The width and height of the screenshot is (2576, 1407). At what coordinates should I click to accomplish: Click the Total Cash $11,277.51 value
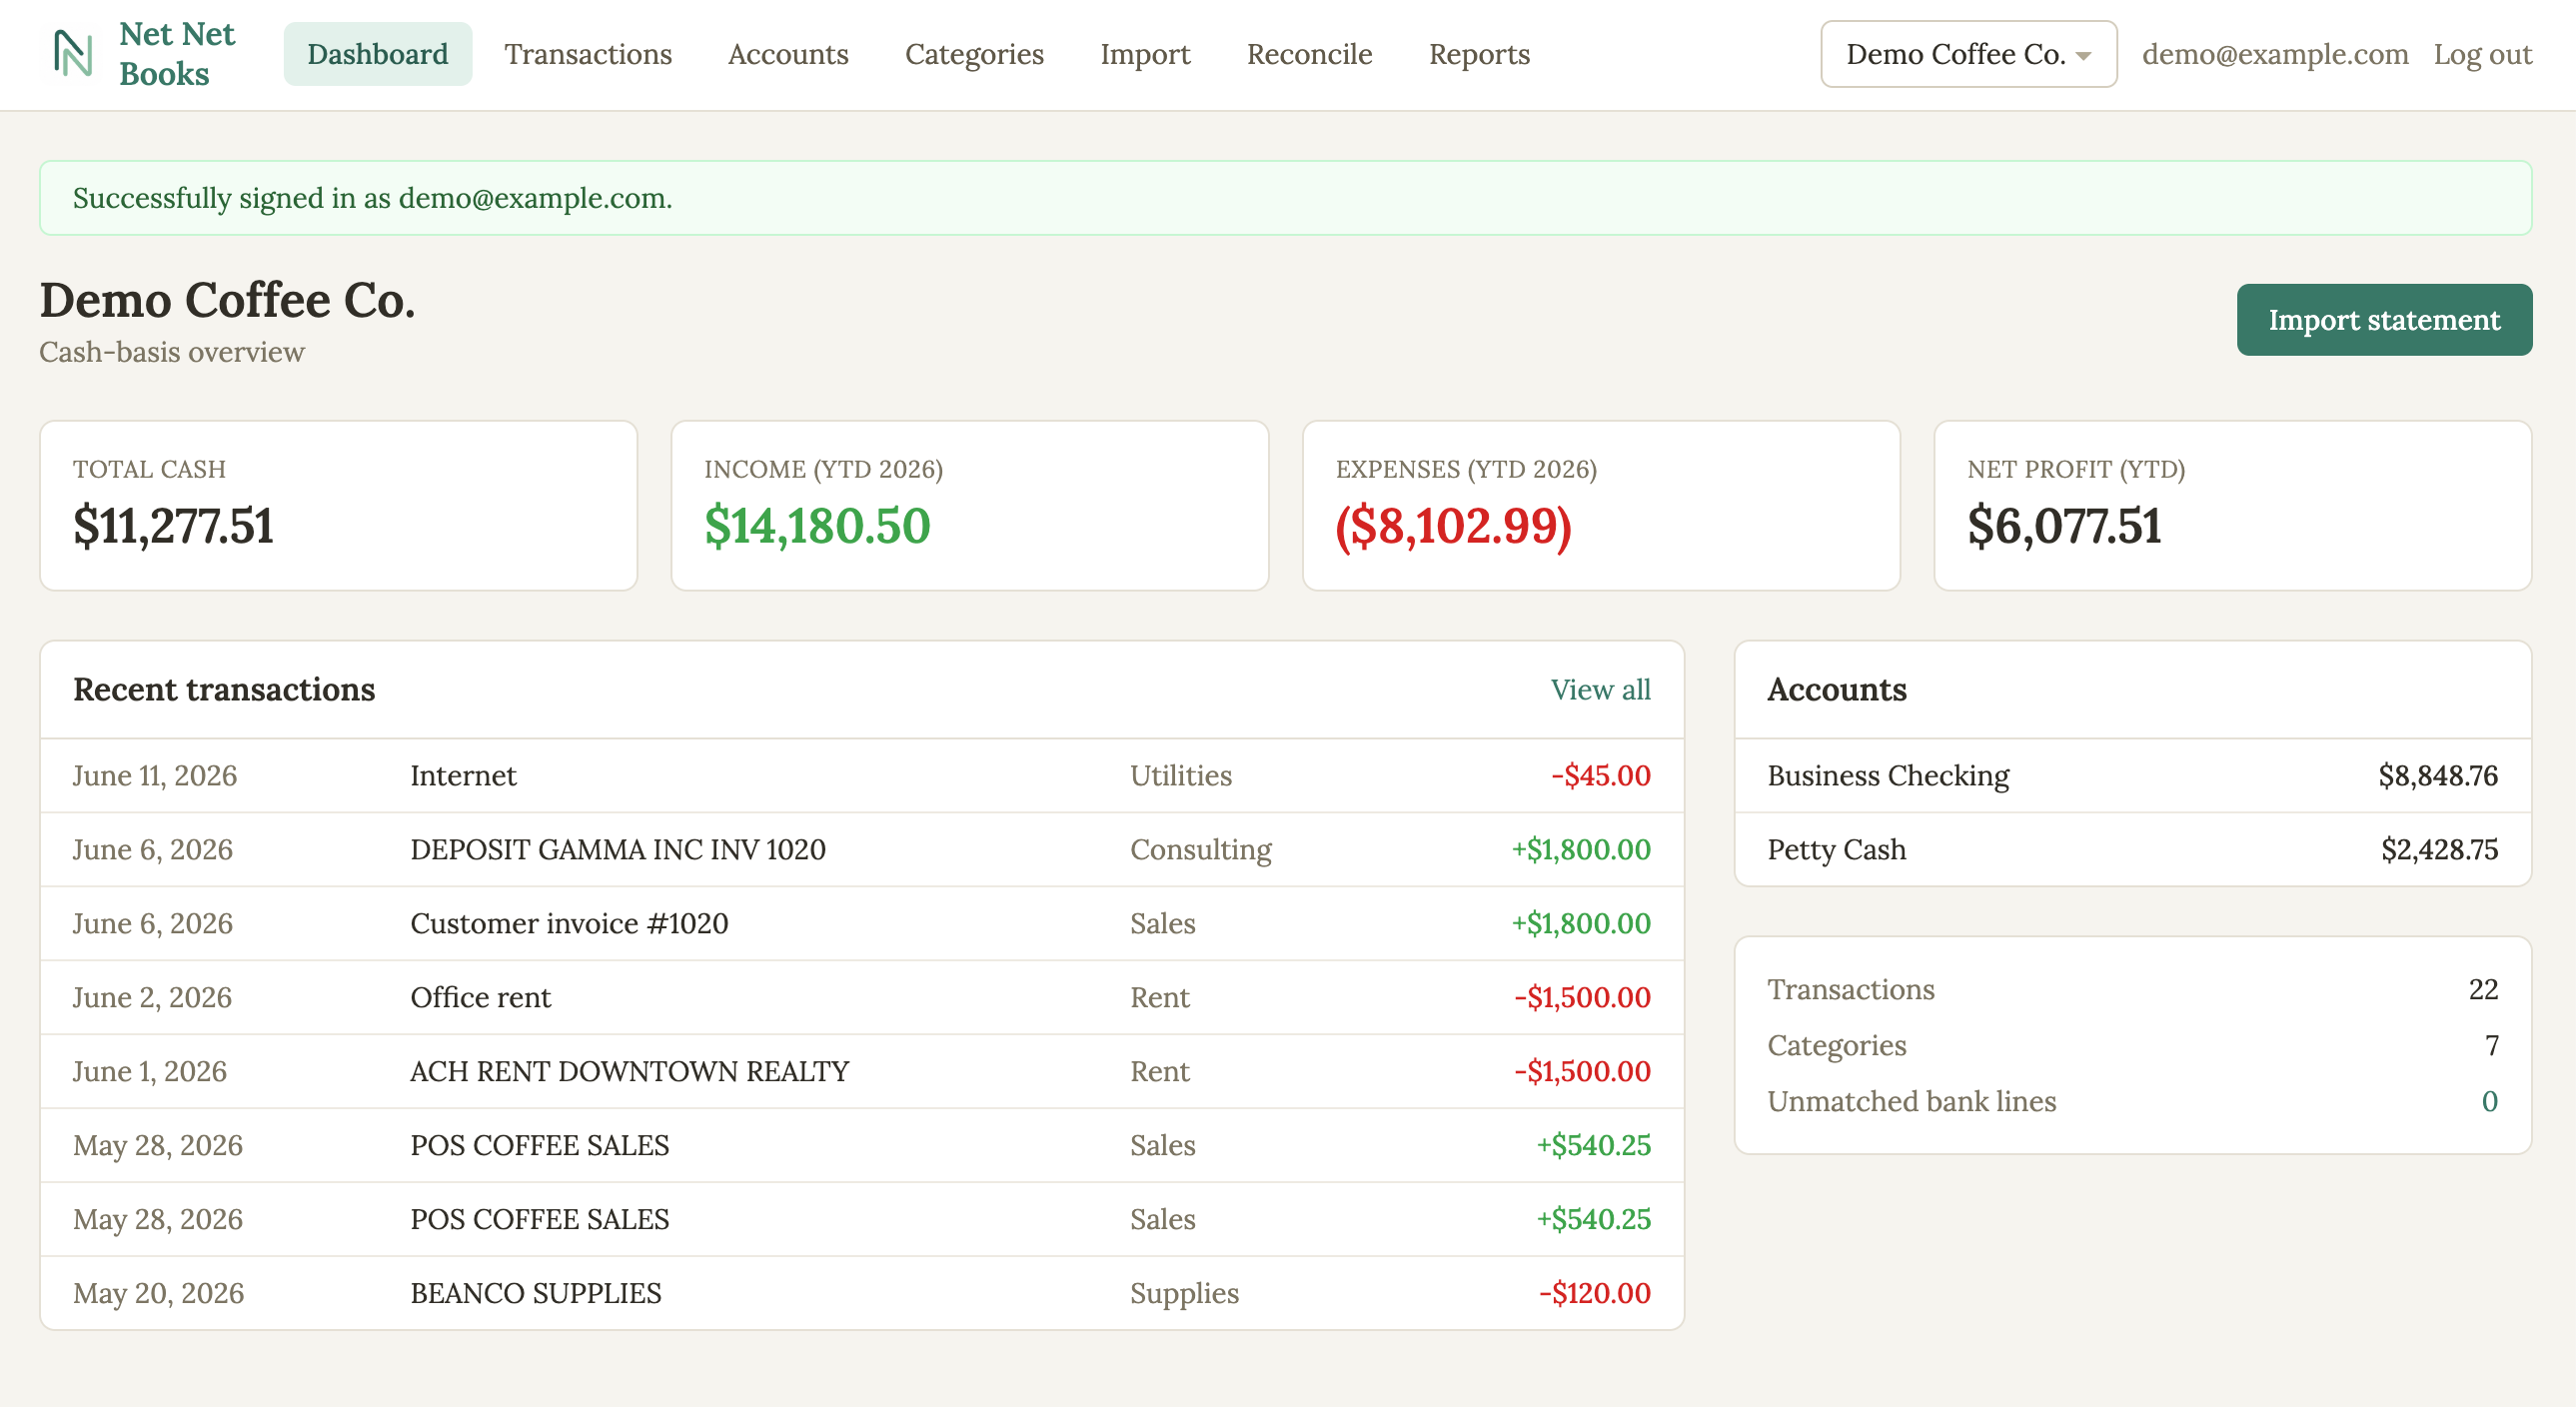click(173, 527)
